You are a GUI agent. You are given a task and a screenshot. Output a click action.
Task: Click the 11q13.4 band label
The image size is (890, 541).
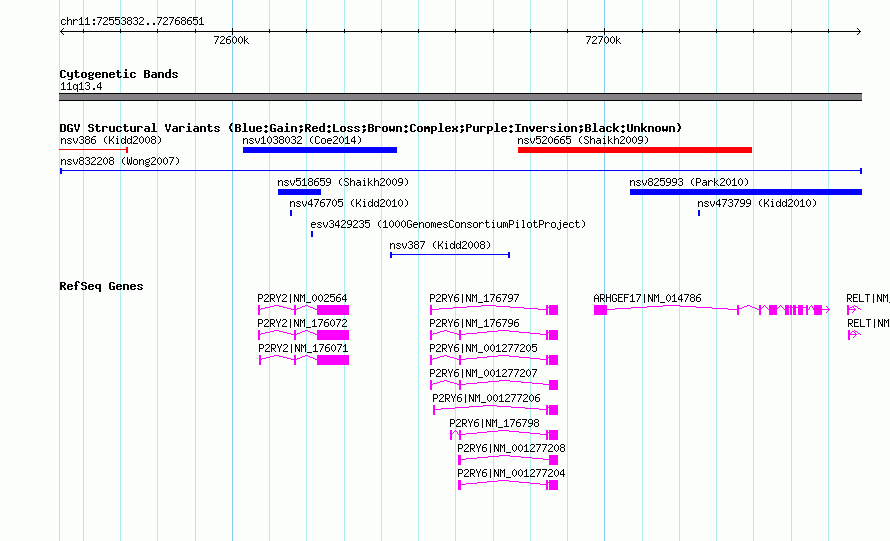(81, 86)
